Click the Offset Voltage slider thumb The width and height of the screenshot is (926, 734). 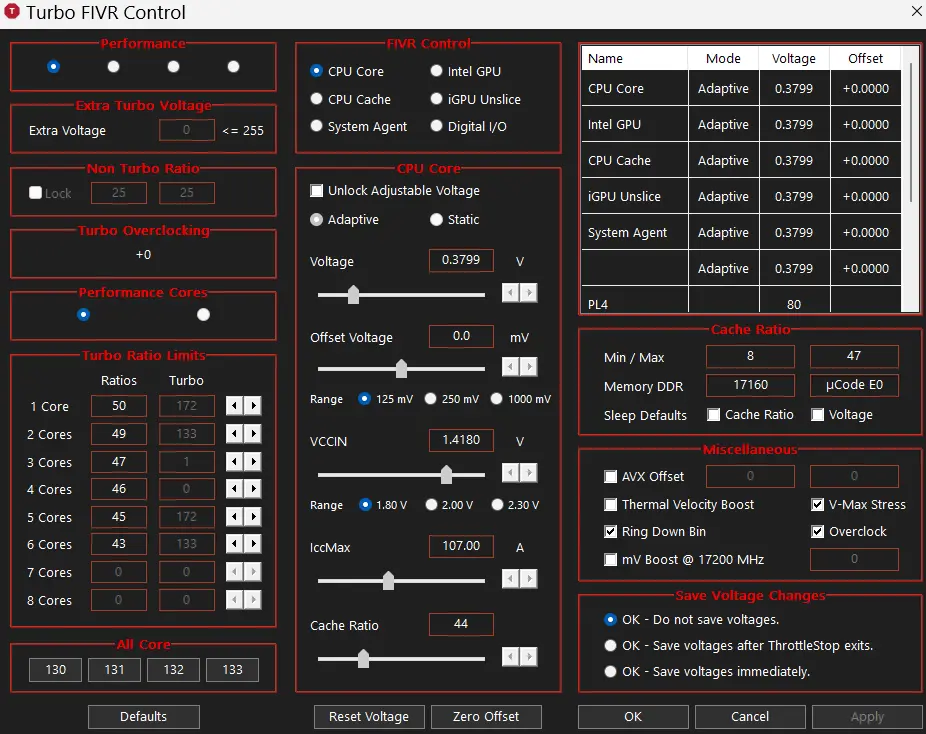(402, 368)
